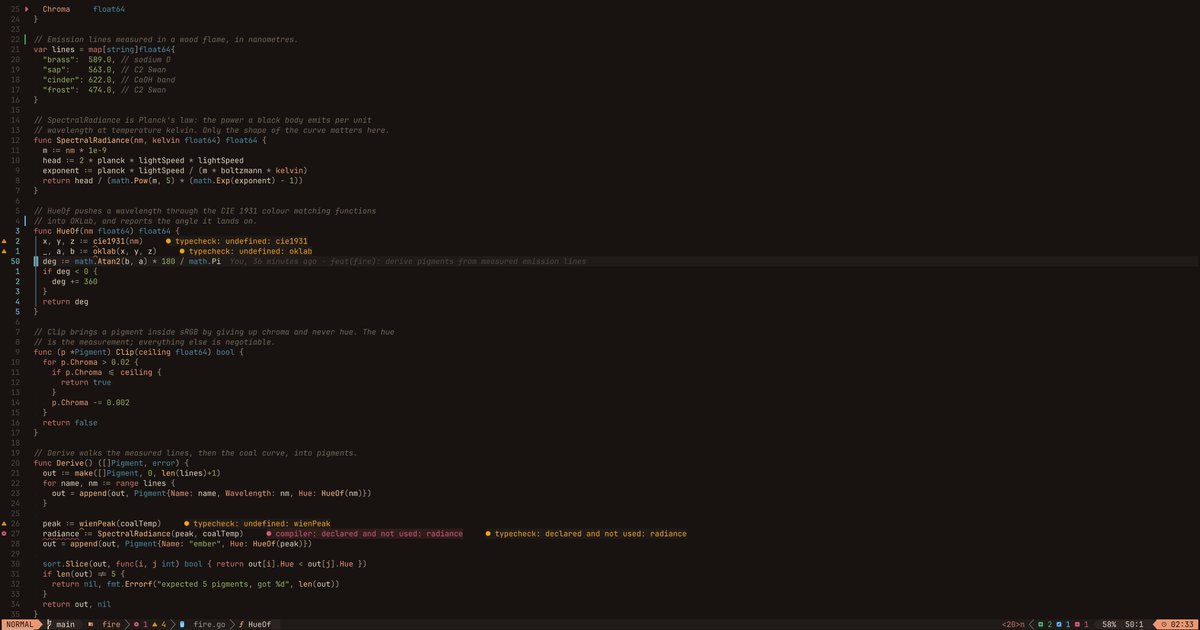The image size is (1200, 630).
Task: Click the red dot before 'compiler: declared'
Action: tap(269, 534)
